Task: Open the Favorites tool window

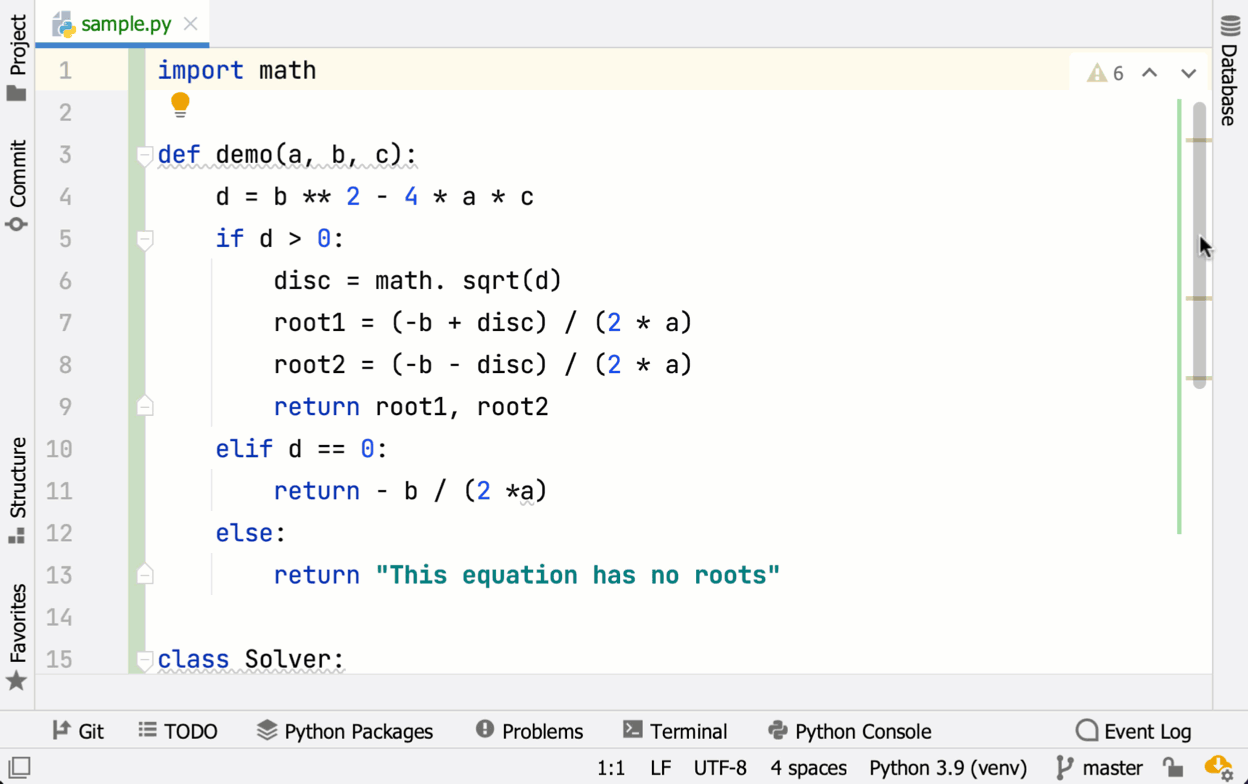Action: (17, 637)
